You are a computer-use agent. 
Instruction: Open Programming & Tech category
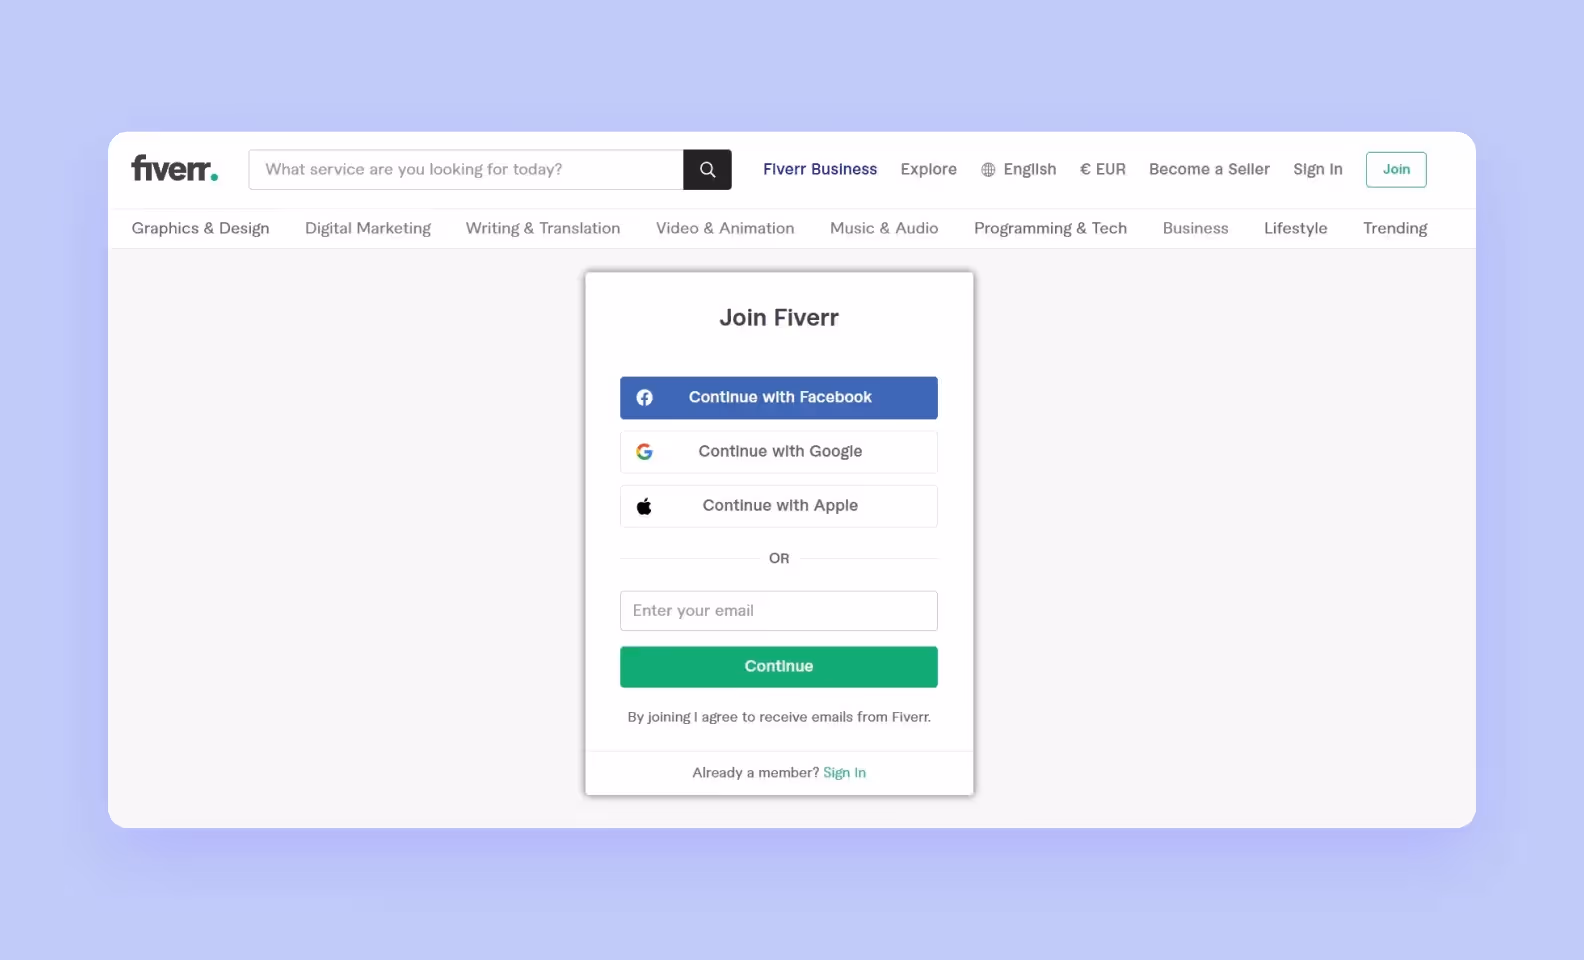pyautogui.click(x=1050, y=228)
